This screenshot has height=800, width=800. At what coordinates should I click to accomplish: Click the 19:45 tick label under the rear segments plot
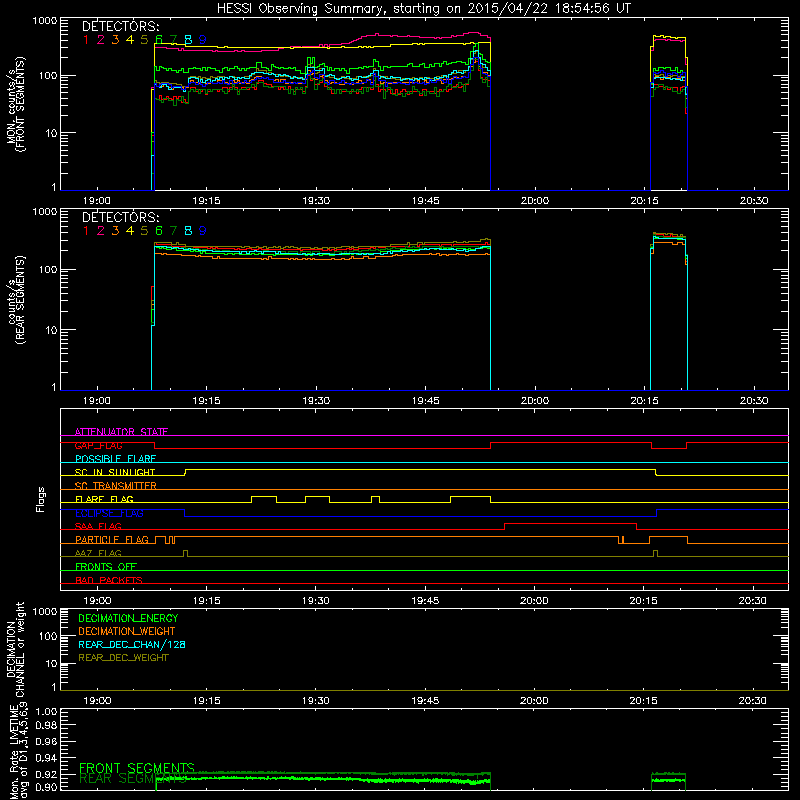pos(426,401)
